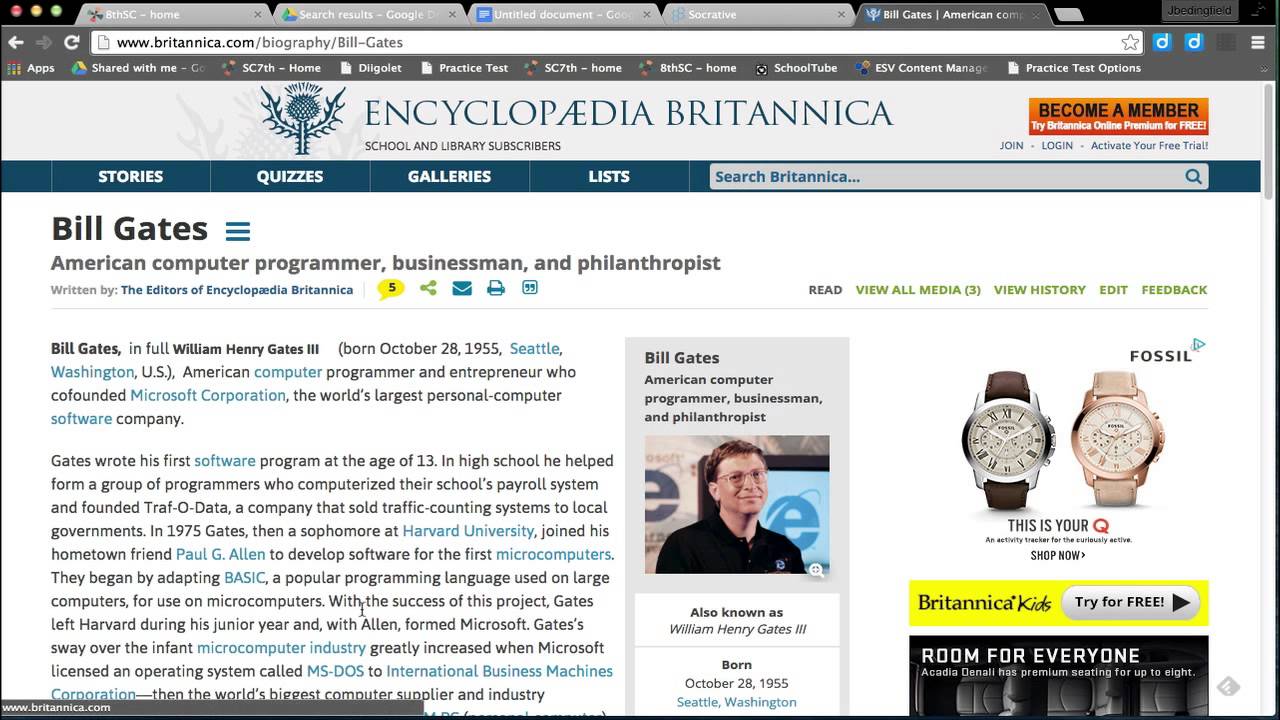
Task: Open the yellow 5 comments bubble
Action: pos(391,289)
